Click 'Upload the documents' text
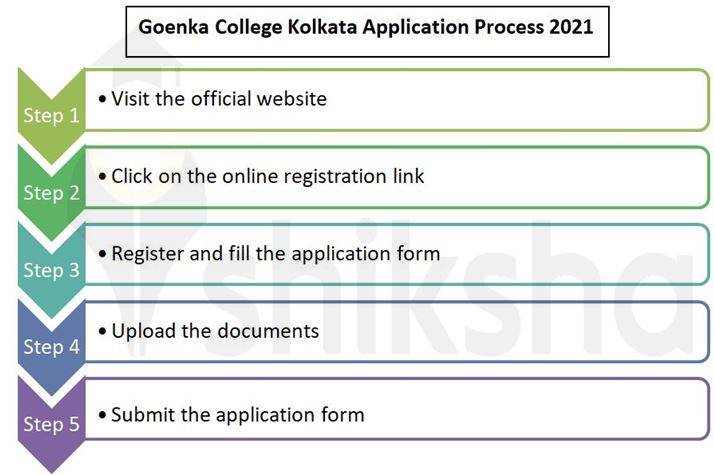Screen dimensions: 714x475 (215, 330)
